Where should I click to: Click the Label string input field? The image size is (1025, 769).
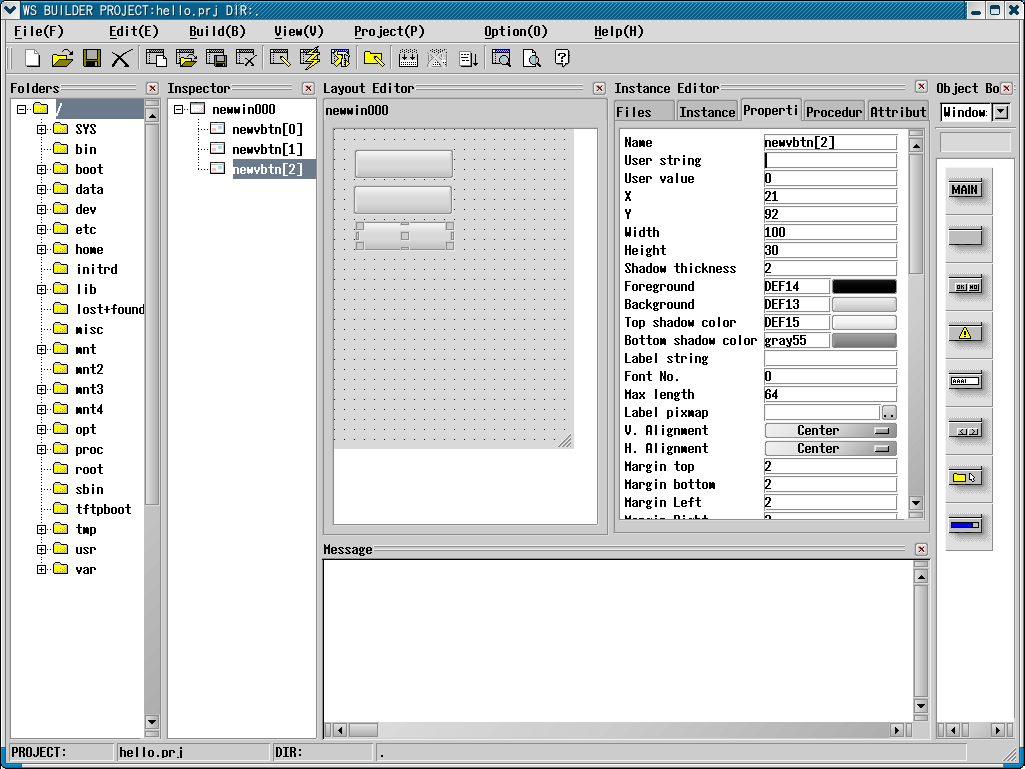tap(830, 358)
